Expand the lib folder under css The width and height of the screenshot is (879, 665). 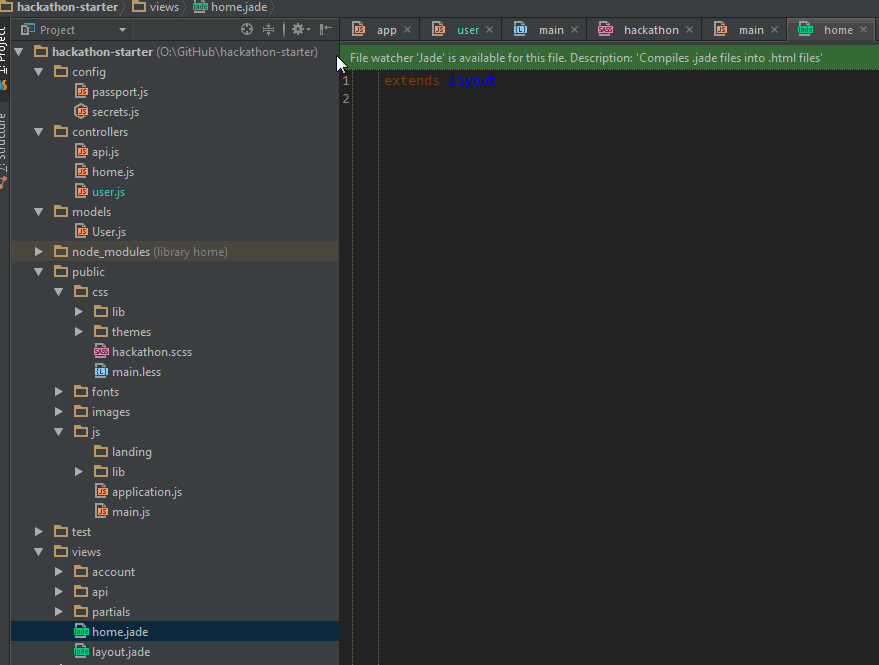pos(79,312)
